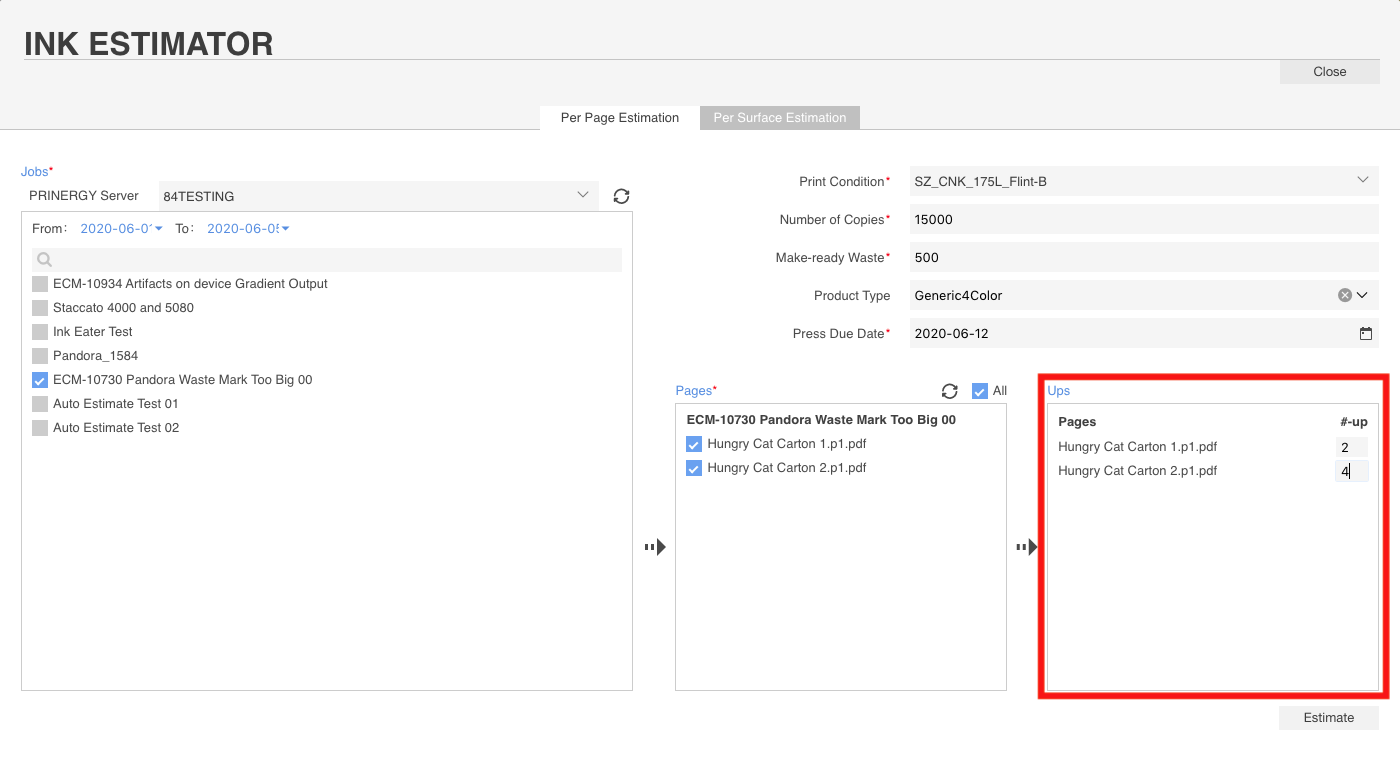
Task: Click the job search magnifier icon
Action: 44,260
